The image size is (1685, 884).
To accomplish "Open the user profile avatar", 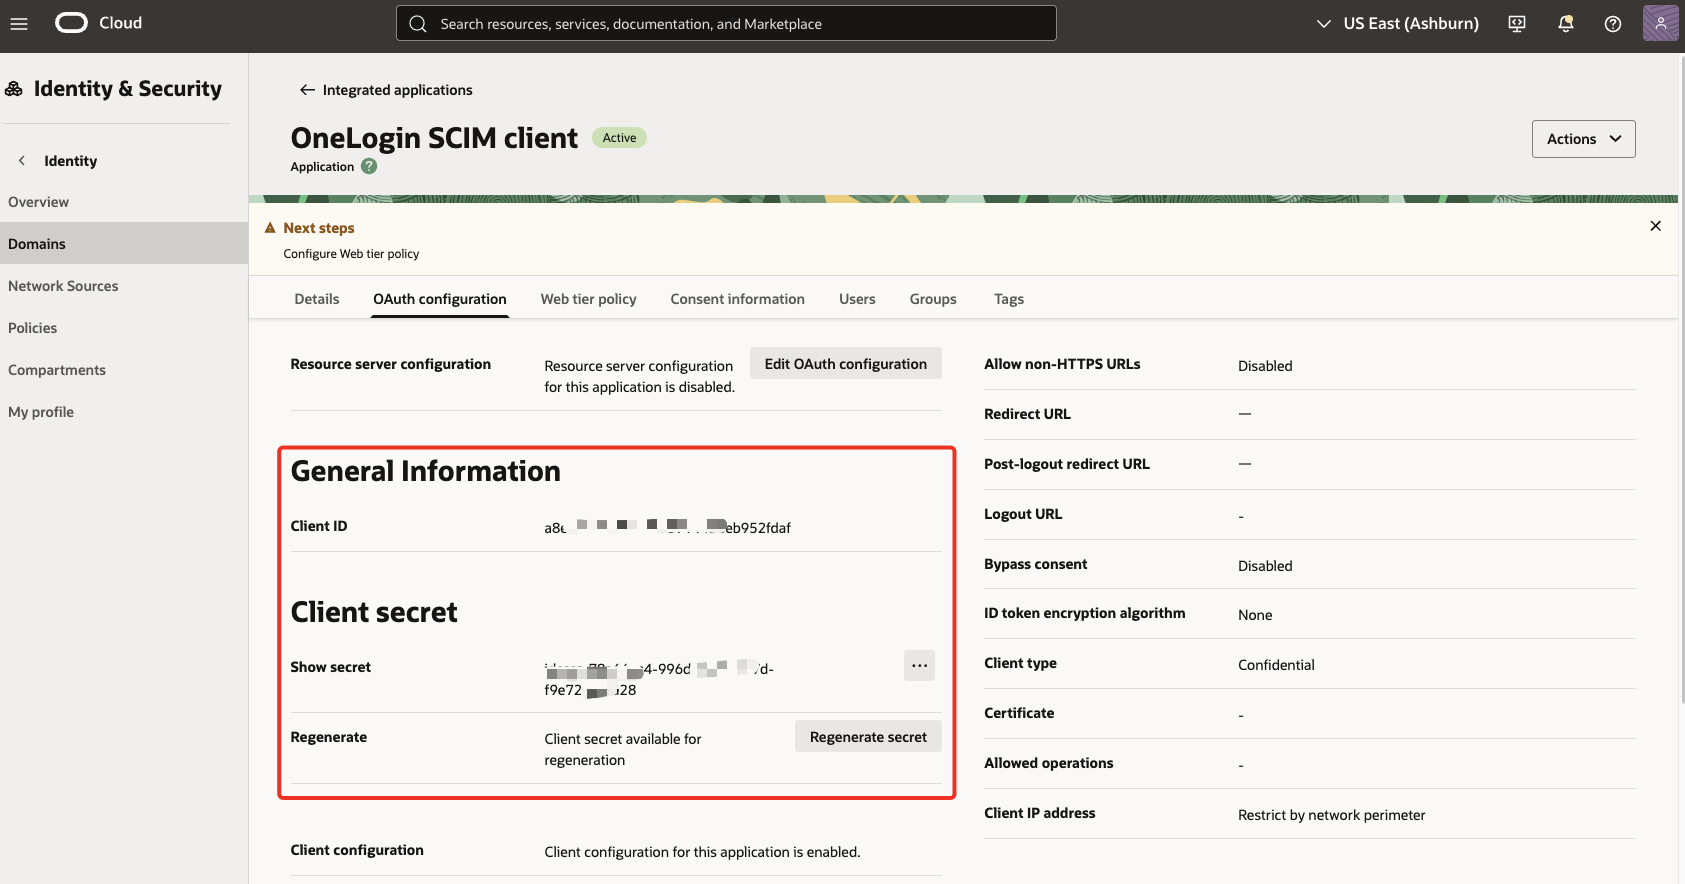I will 1661,23.
